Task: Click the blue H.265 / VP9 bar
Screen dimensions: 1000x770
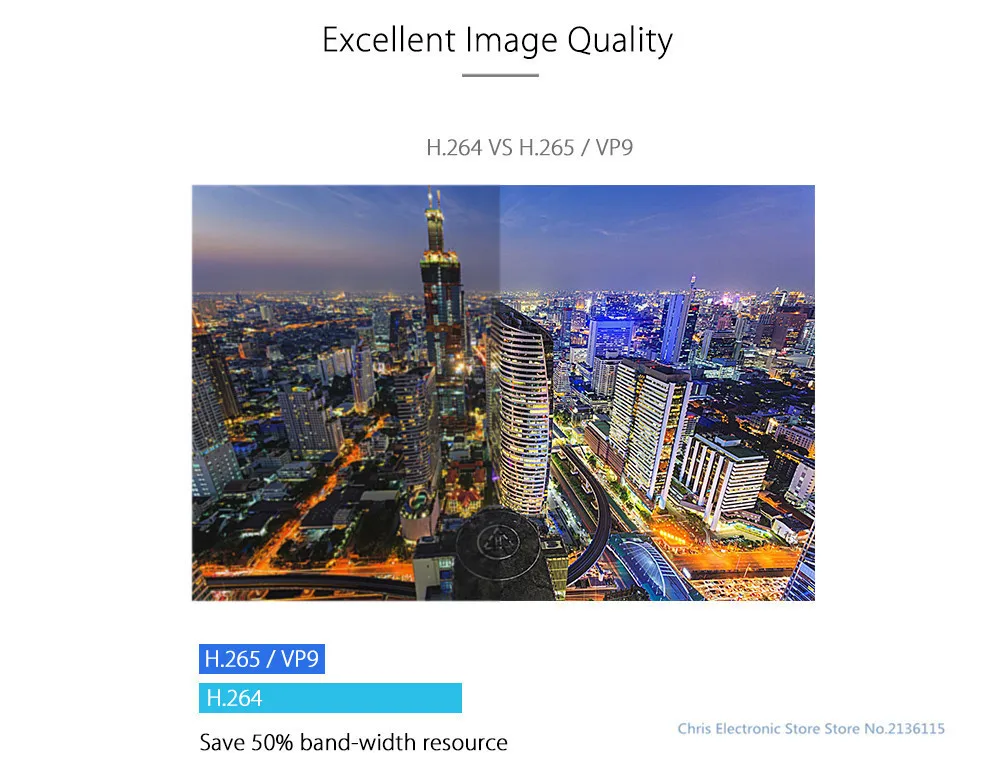Action: coord(261,658)
